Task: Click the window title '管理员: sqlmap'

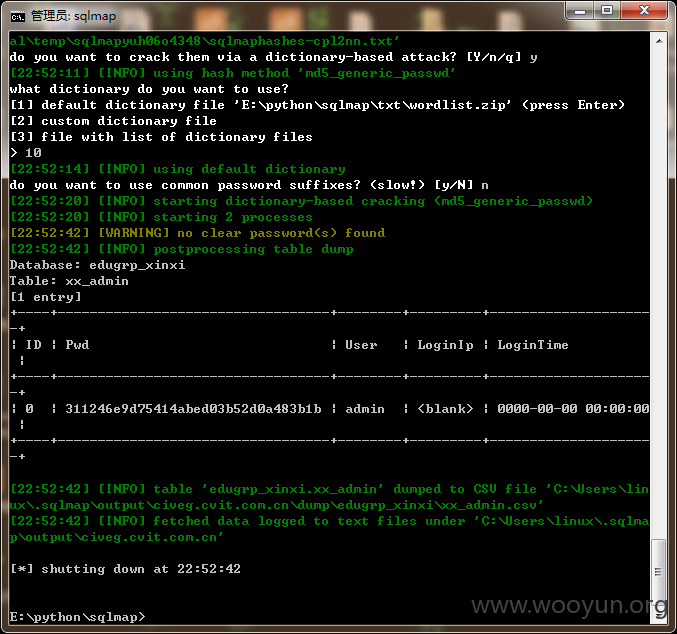Action: (73, 16)
